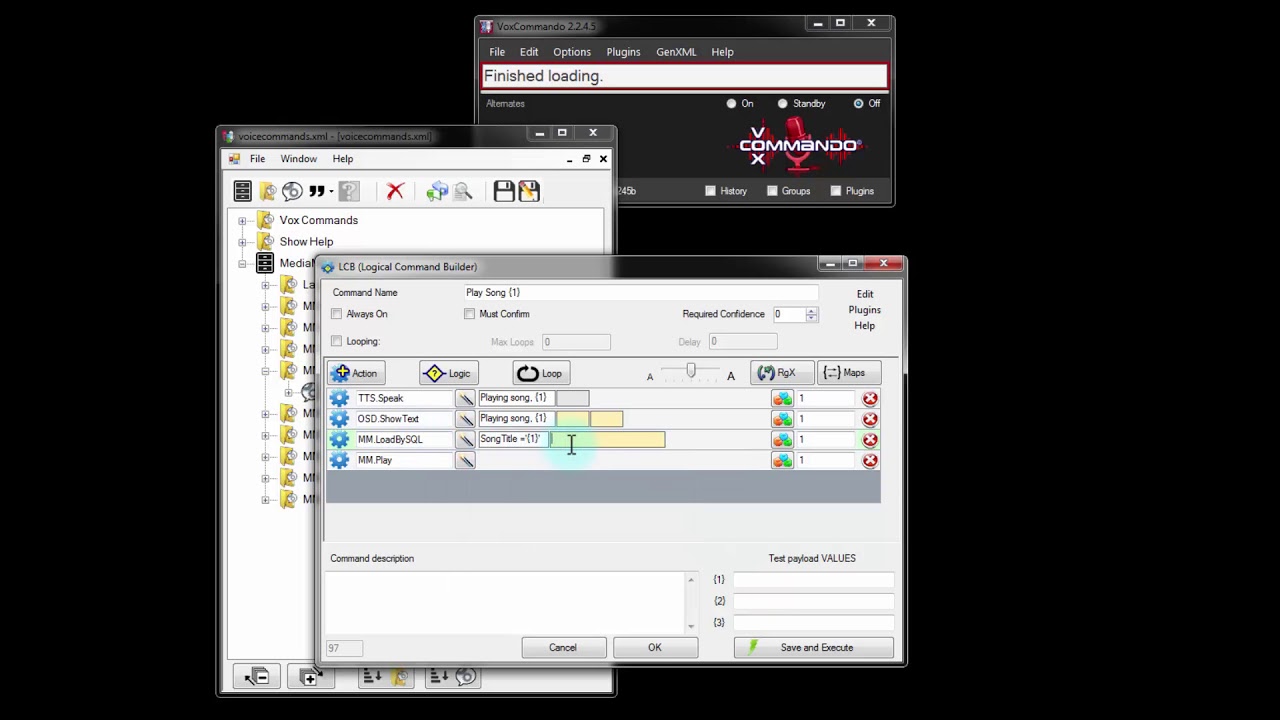Click the magnifier search icon in the toolbar
Image resolution: width=1280 pixels, height=720 pixels.
[462, 191]
